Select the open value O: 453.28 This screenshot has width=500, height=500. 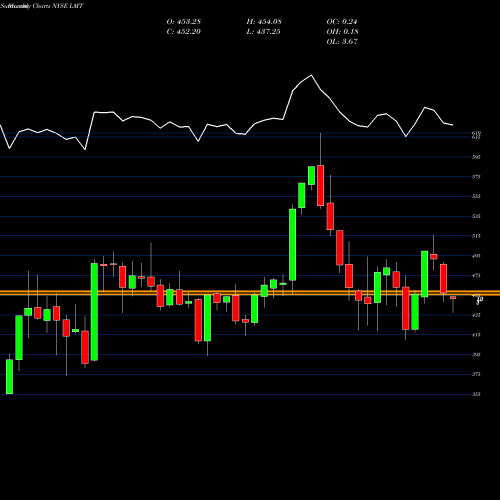tap(184, 22)
